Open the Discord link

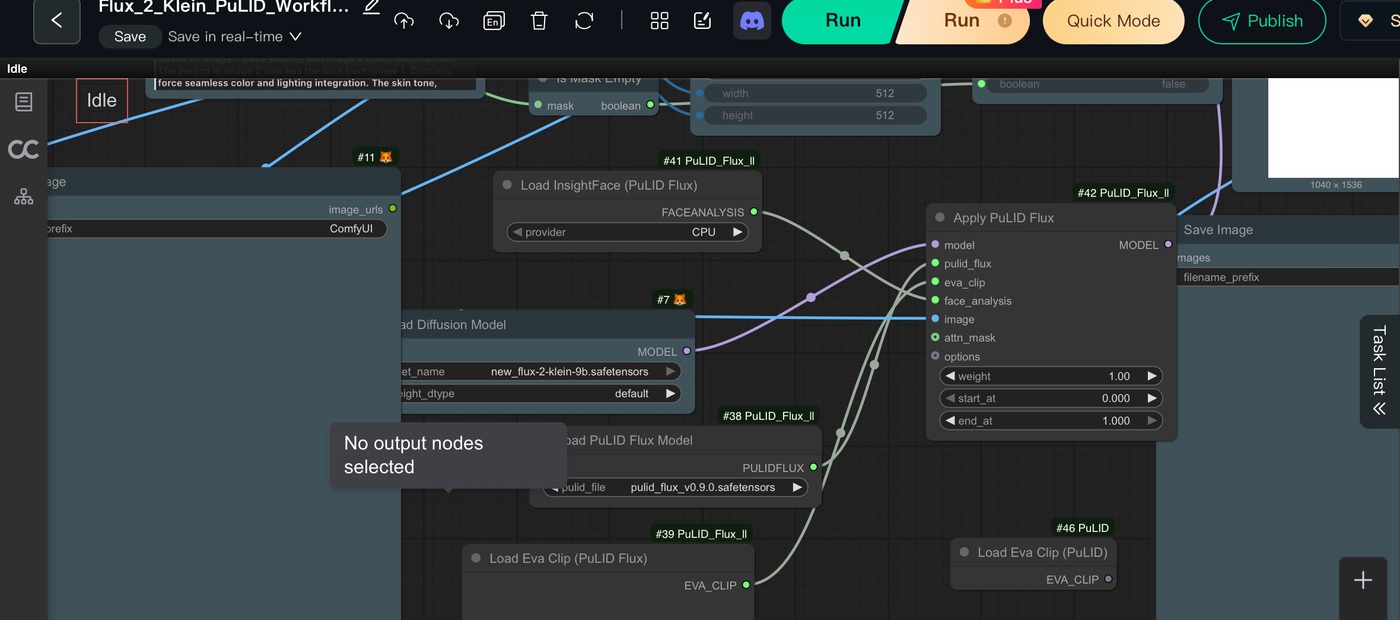752,20
